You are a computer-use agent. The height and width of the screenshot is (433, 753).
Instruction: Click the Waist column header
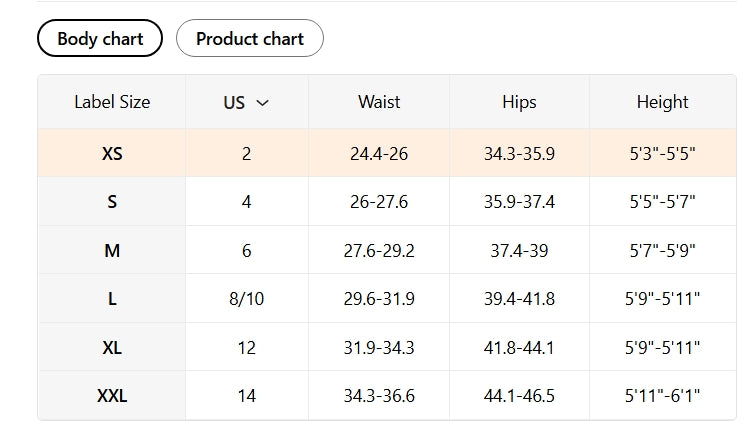379,102
